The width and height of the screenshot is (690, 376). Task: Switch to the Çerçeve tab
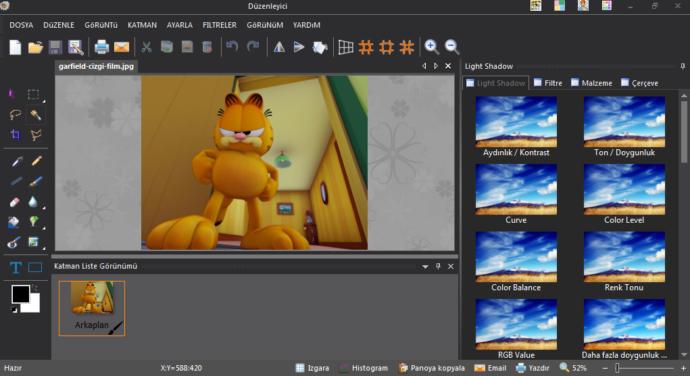640,83
